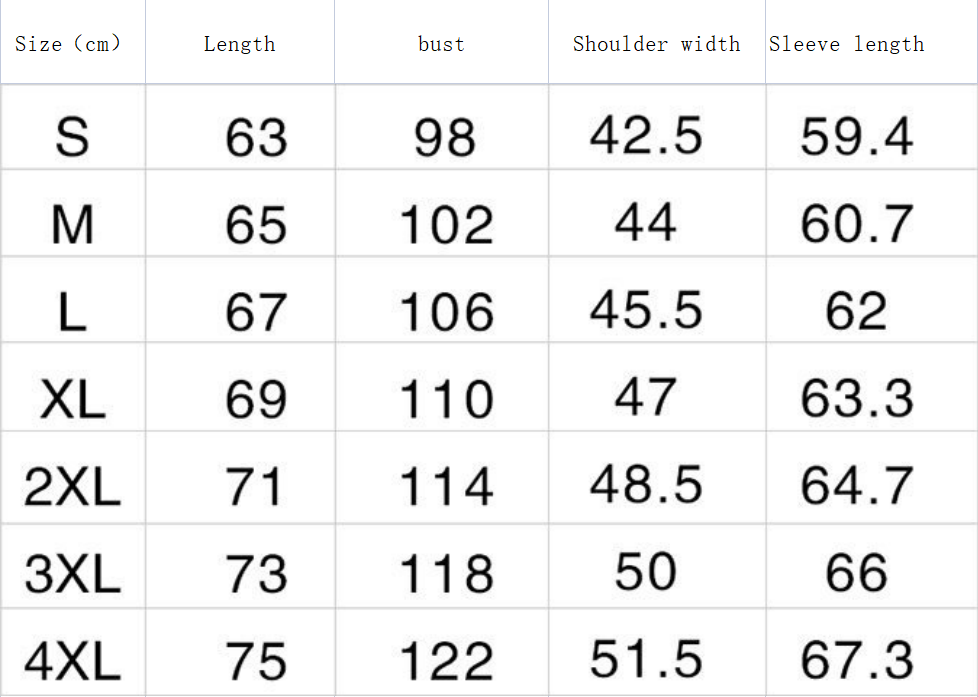Click the bust value 118
Screen dimensions: 978x697
pos(446,574)
